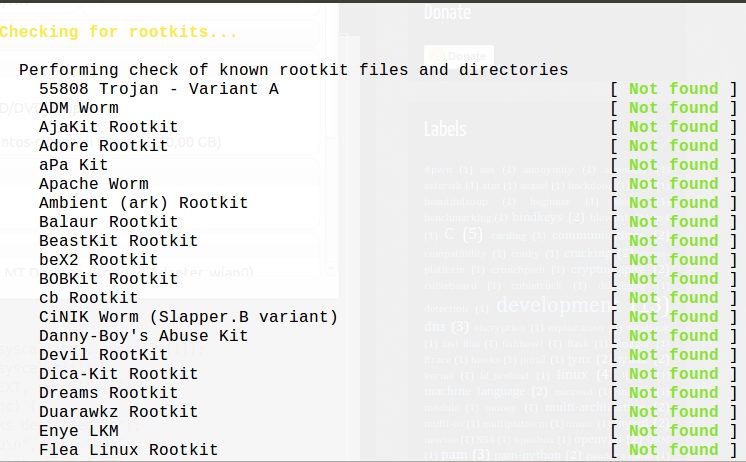This screenshot has height=462, width=746.
Task: Click the '55808 Trojan - Variant A' line
Action: pyautogui.click(x=158, y=89)
